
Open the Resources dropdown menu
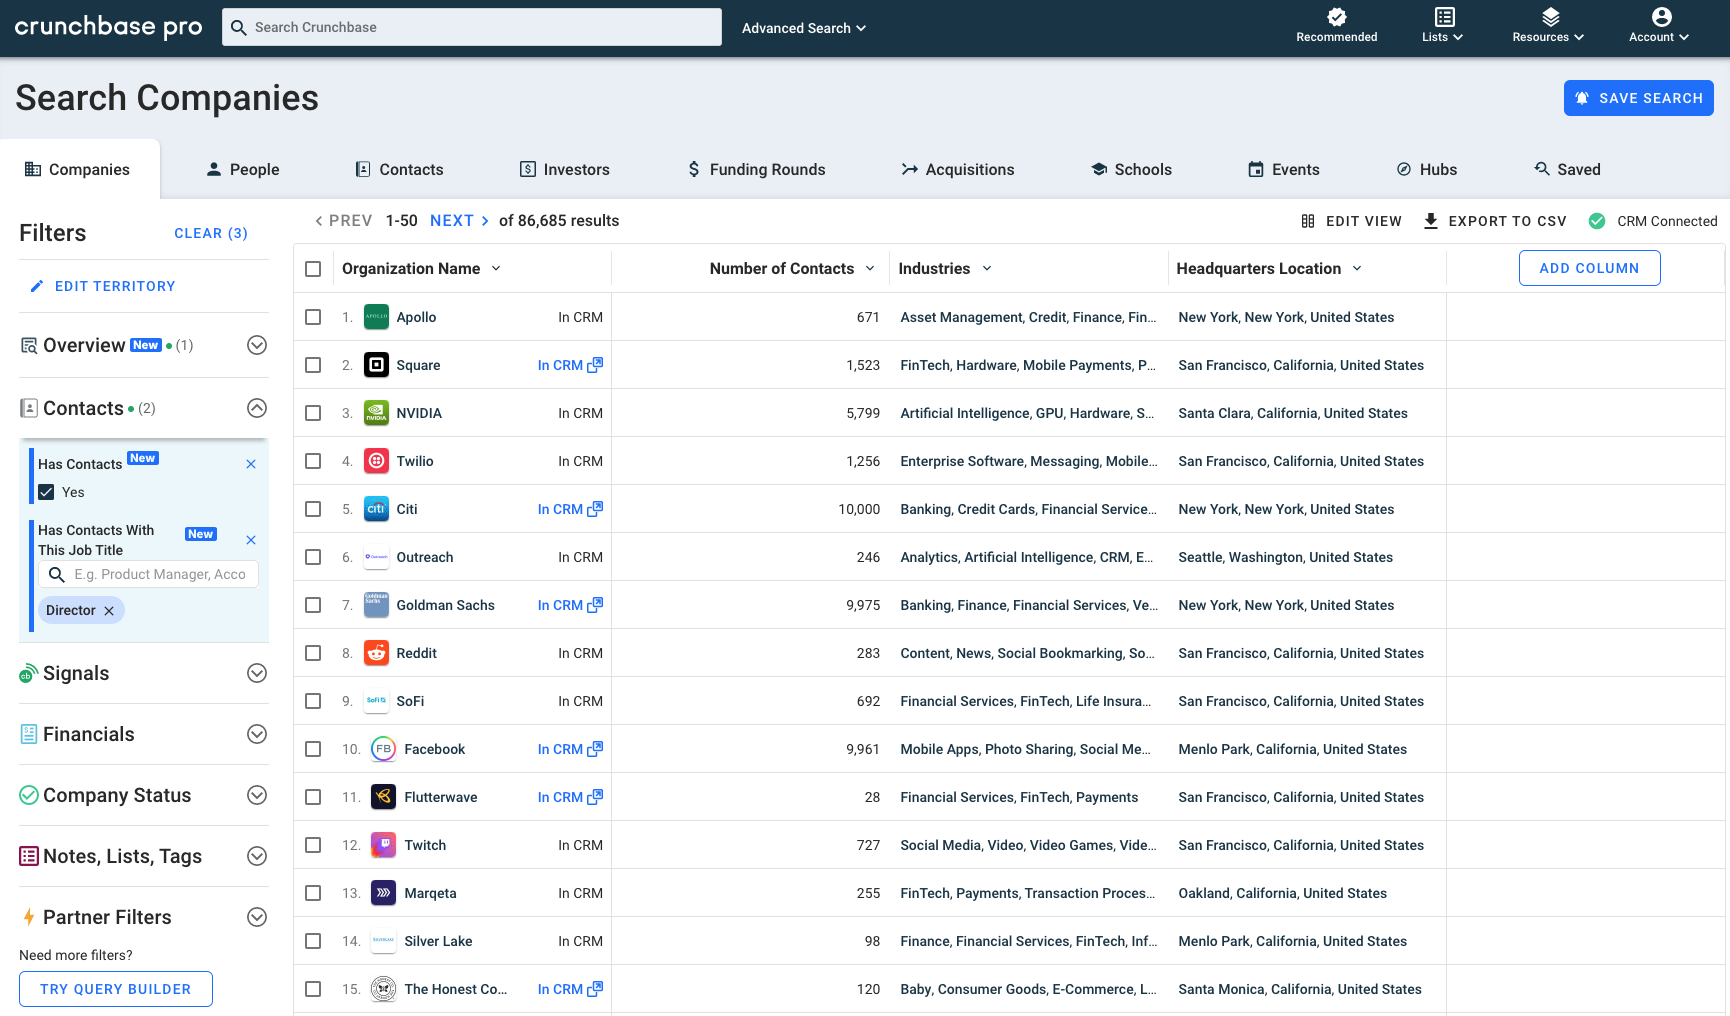point(1548,26)
